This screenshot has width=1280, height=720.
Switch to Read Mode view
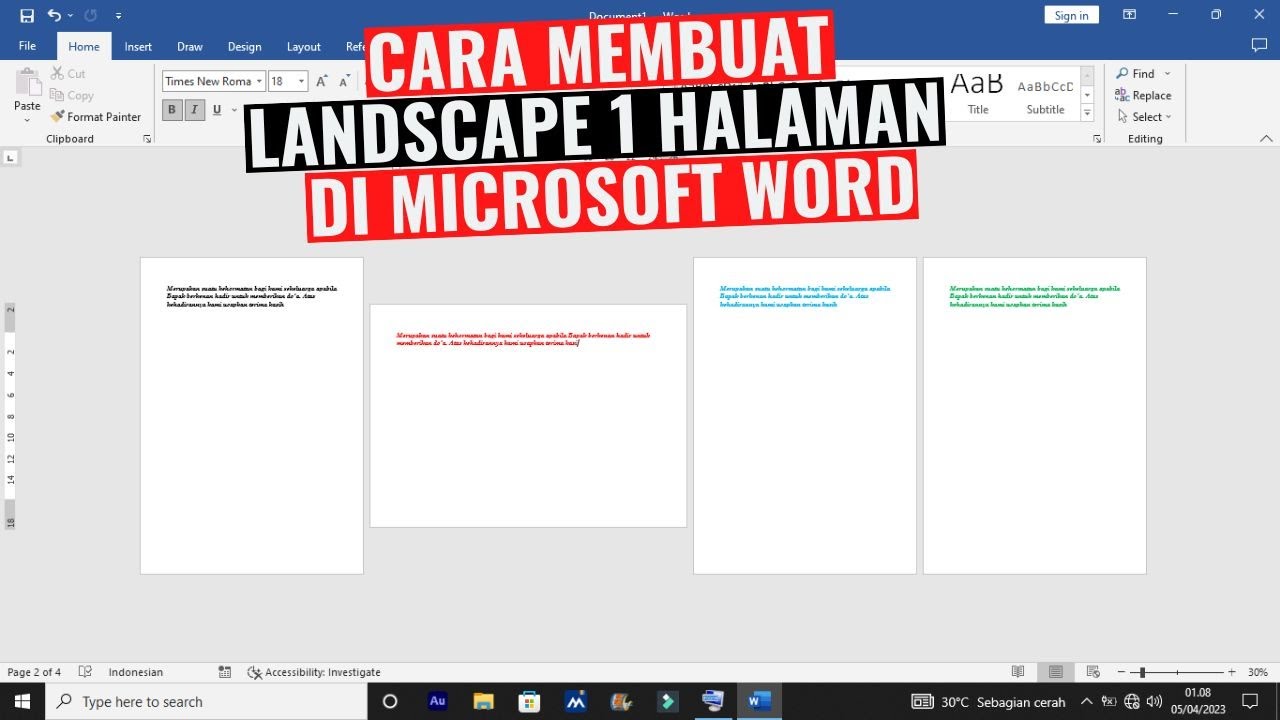[x=1018, y=672]
